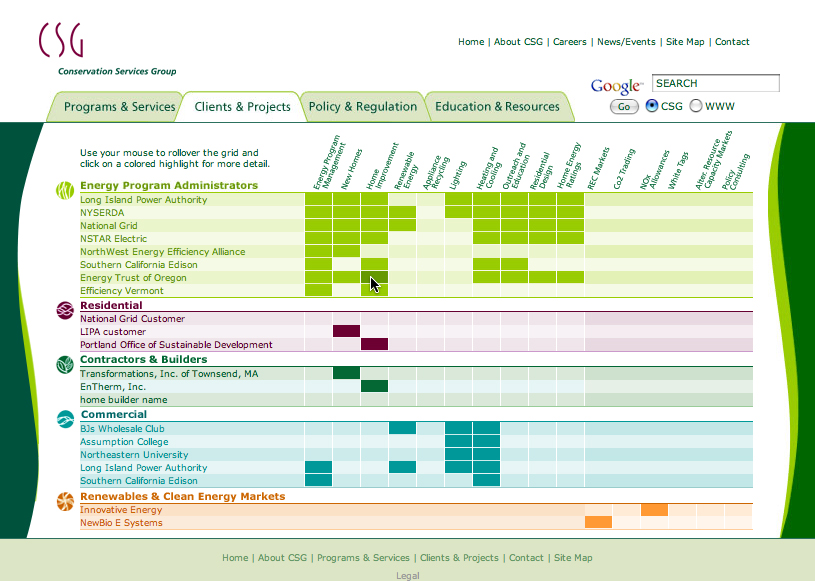
Task: Click the Policy Consulting column header
Action: 736,171
